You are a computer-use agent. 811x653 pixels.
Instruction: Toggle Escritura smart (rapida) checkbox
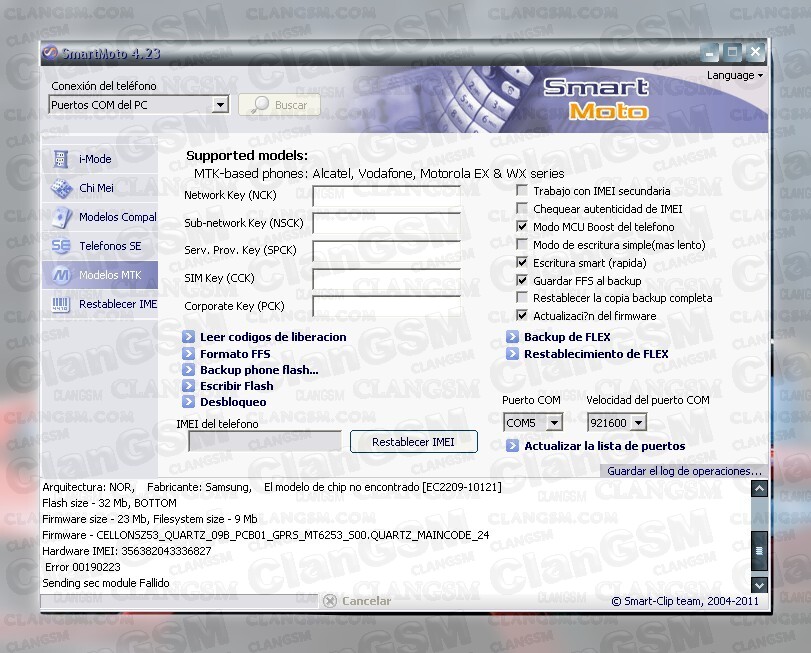(x=522, y=263)
